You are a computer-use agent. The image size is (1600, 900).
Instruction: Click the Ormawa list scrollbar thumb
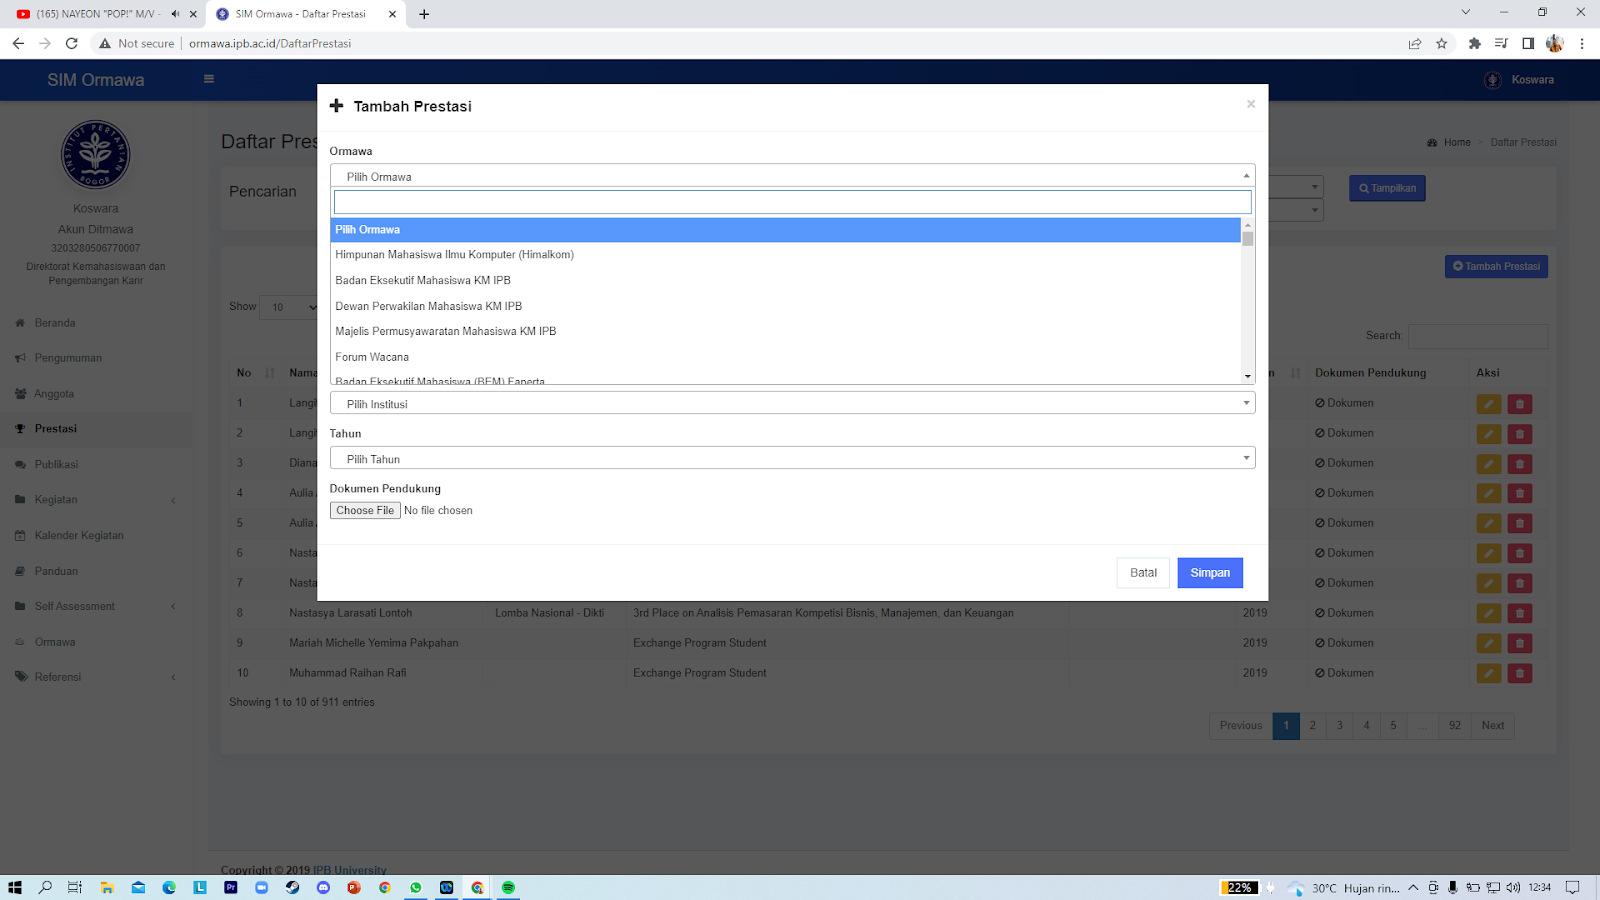[1248, 238]
